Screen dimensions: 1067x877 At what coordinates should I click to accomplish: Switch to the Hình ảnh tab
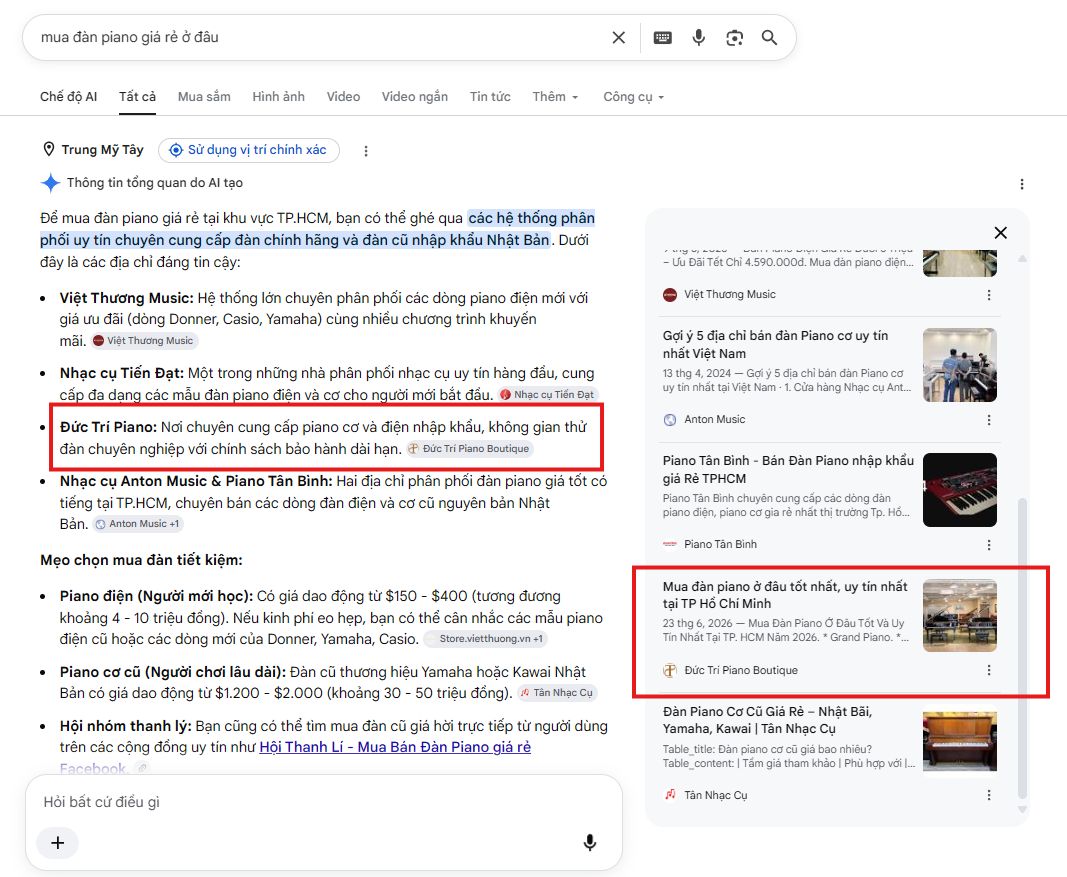click(278, 97)
